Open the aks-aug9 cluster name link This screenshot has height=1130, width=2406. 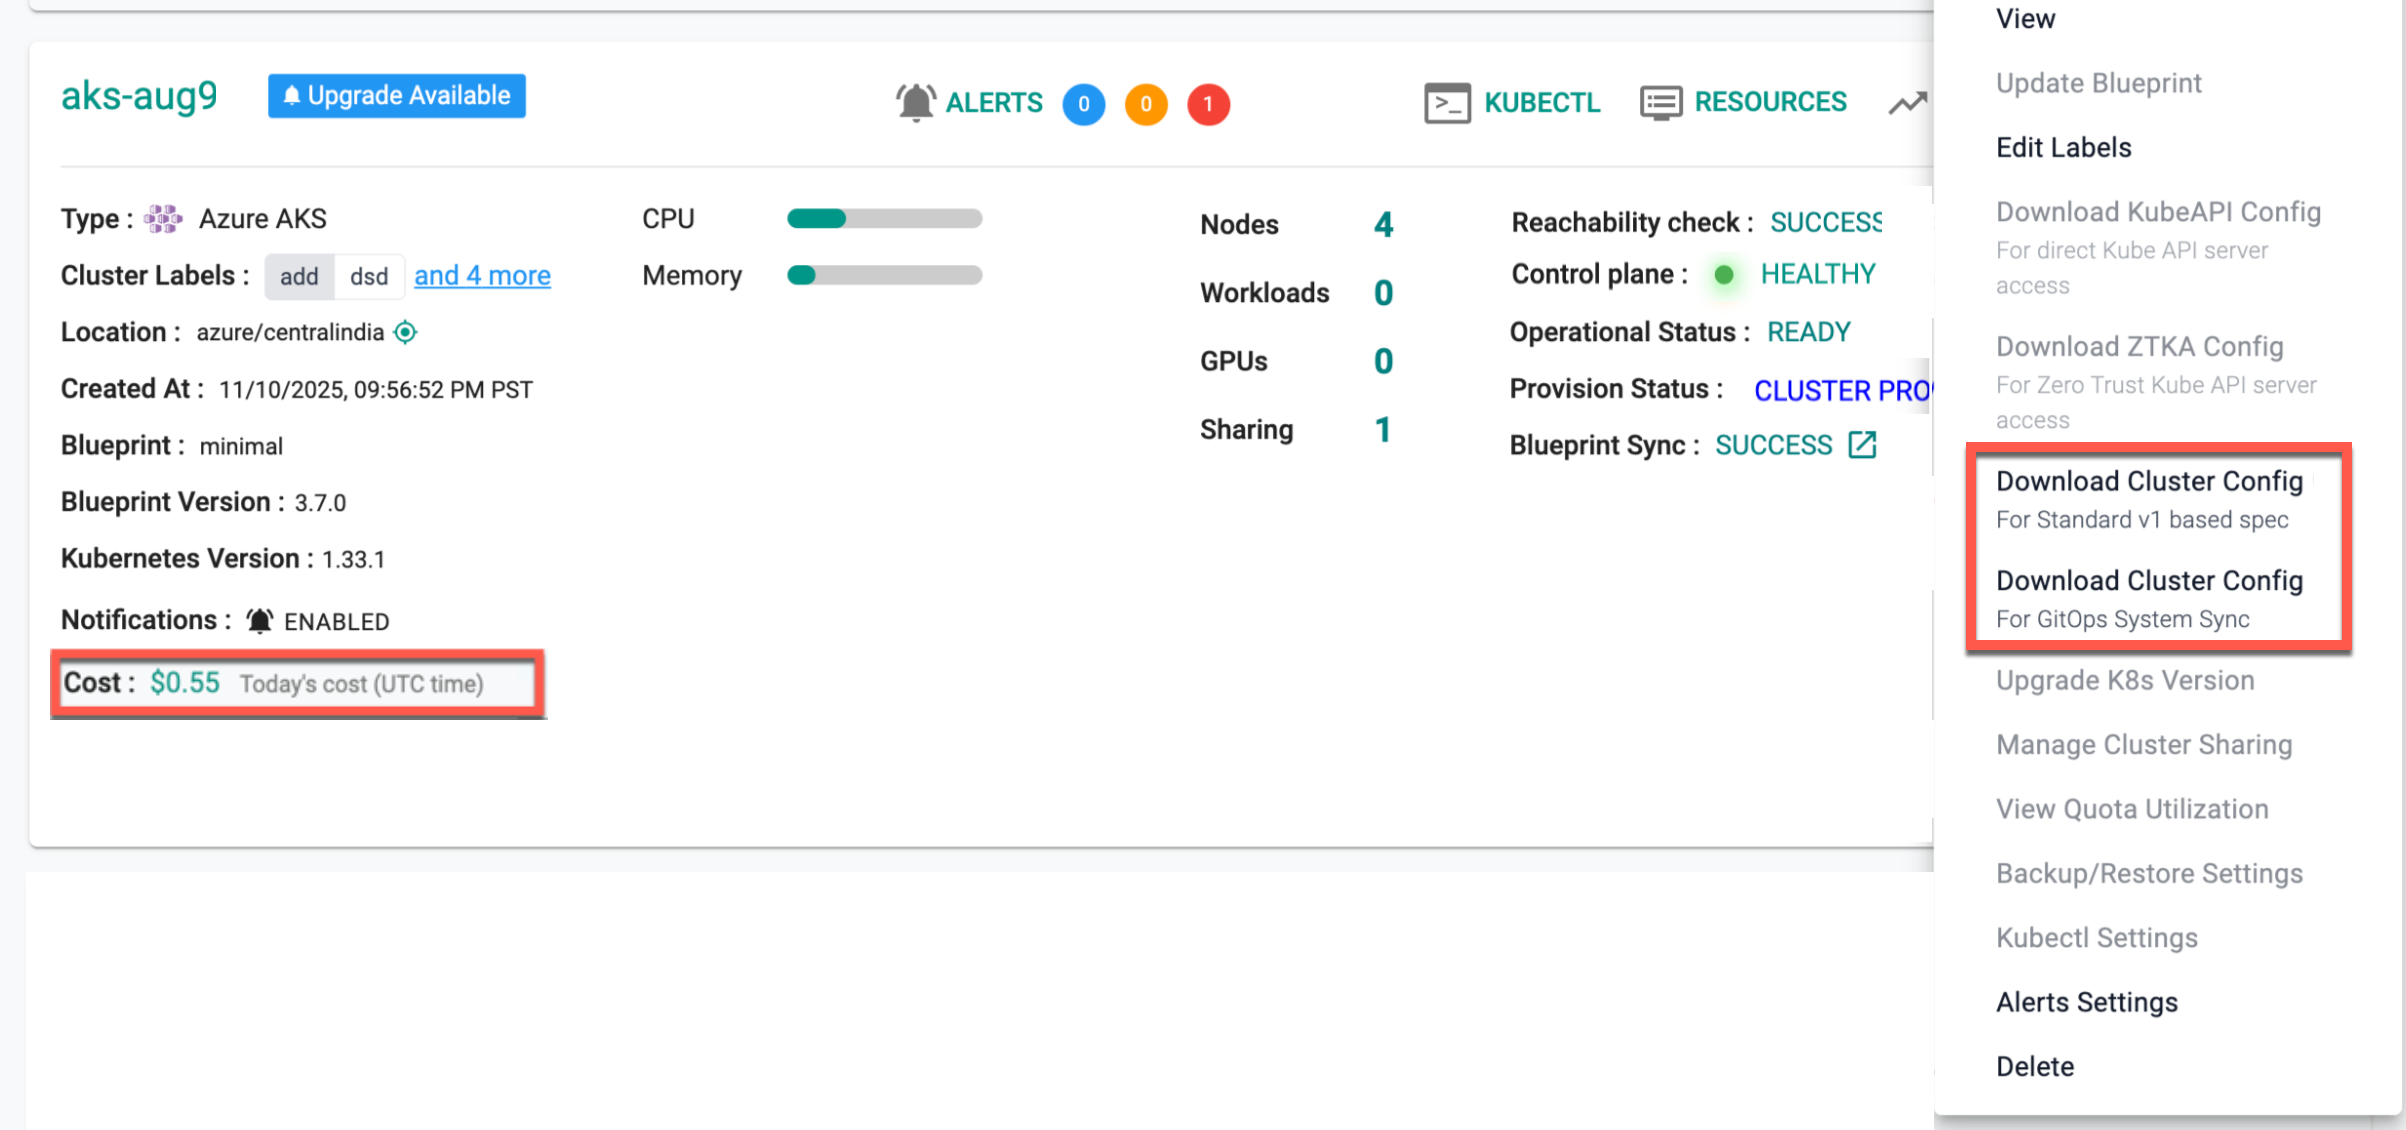click(x=139, y=96)
